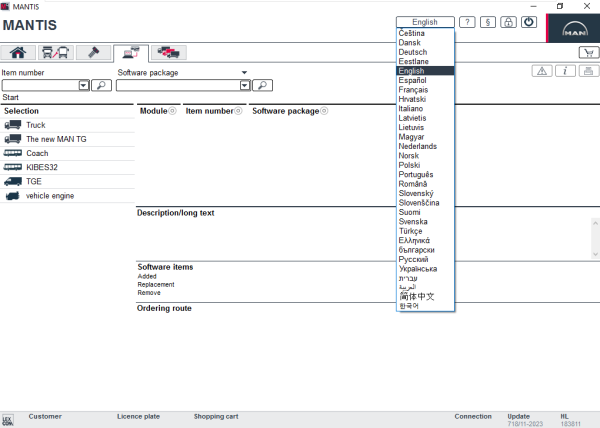Select vehicle engine in Selection list
Image resolution: width=600 pixels, height=428 pixels.
click(x=67, y=196)
